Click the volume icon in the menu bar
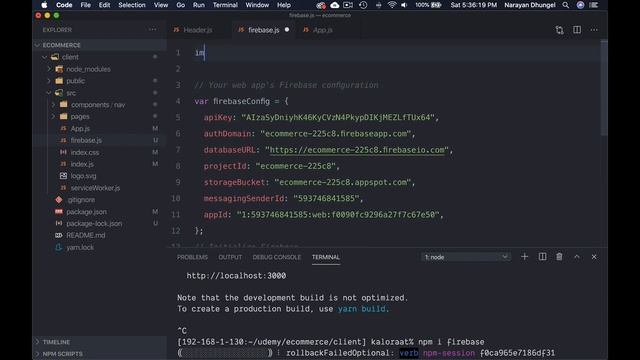Screen dimensions: 640x360 (404, 5)
